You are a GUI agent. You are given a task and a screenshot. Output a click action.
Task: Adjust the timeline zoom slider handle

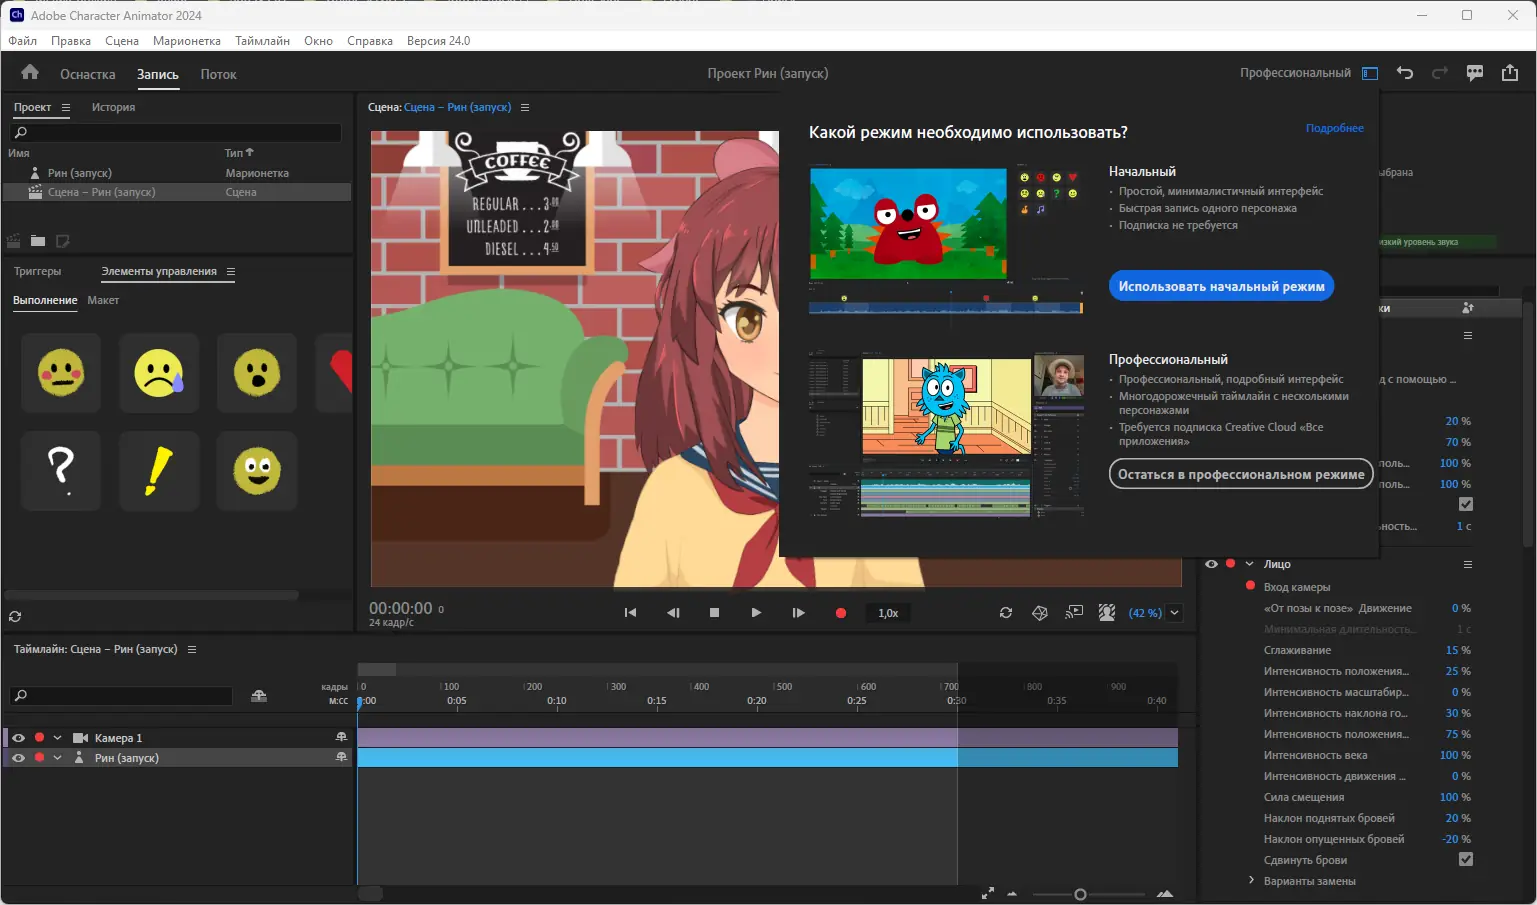[x=1080, y=894]
